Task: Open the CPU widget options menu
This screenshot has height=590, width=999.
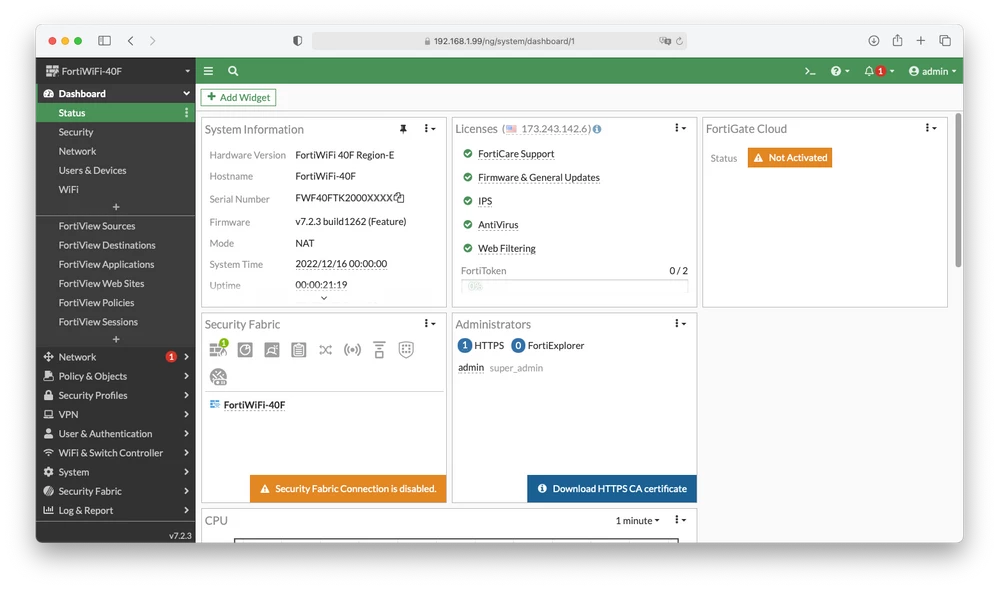Action: tap(680, 520)
